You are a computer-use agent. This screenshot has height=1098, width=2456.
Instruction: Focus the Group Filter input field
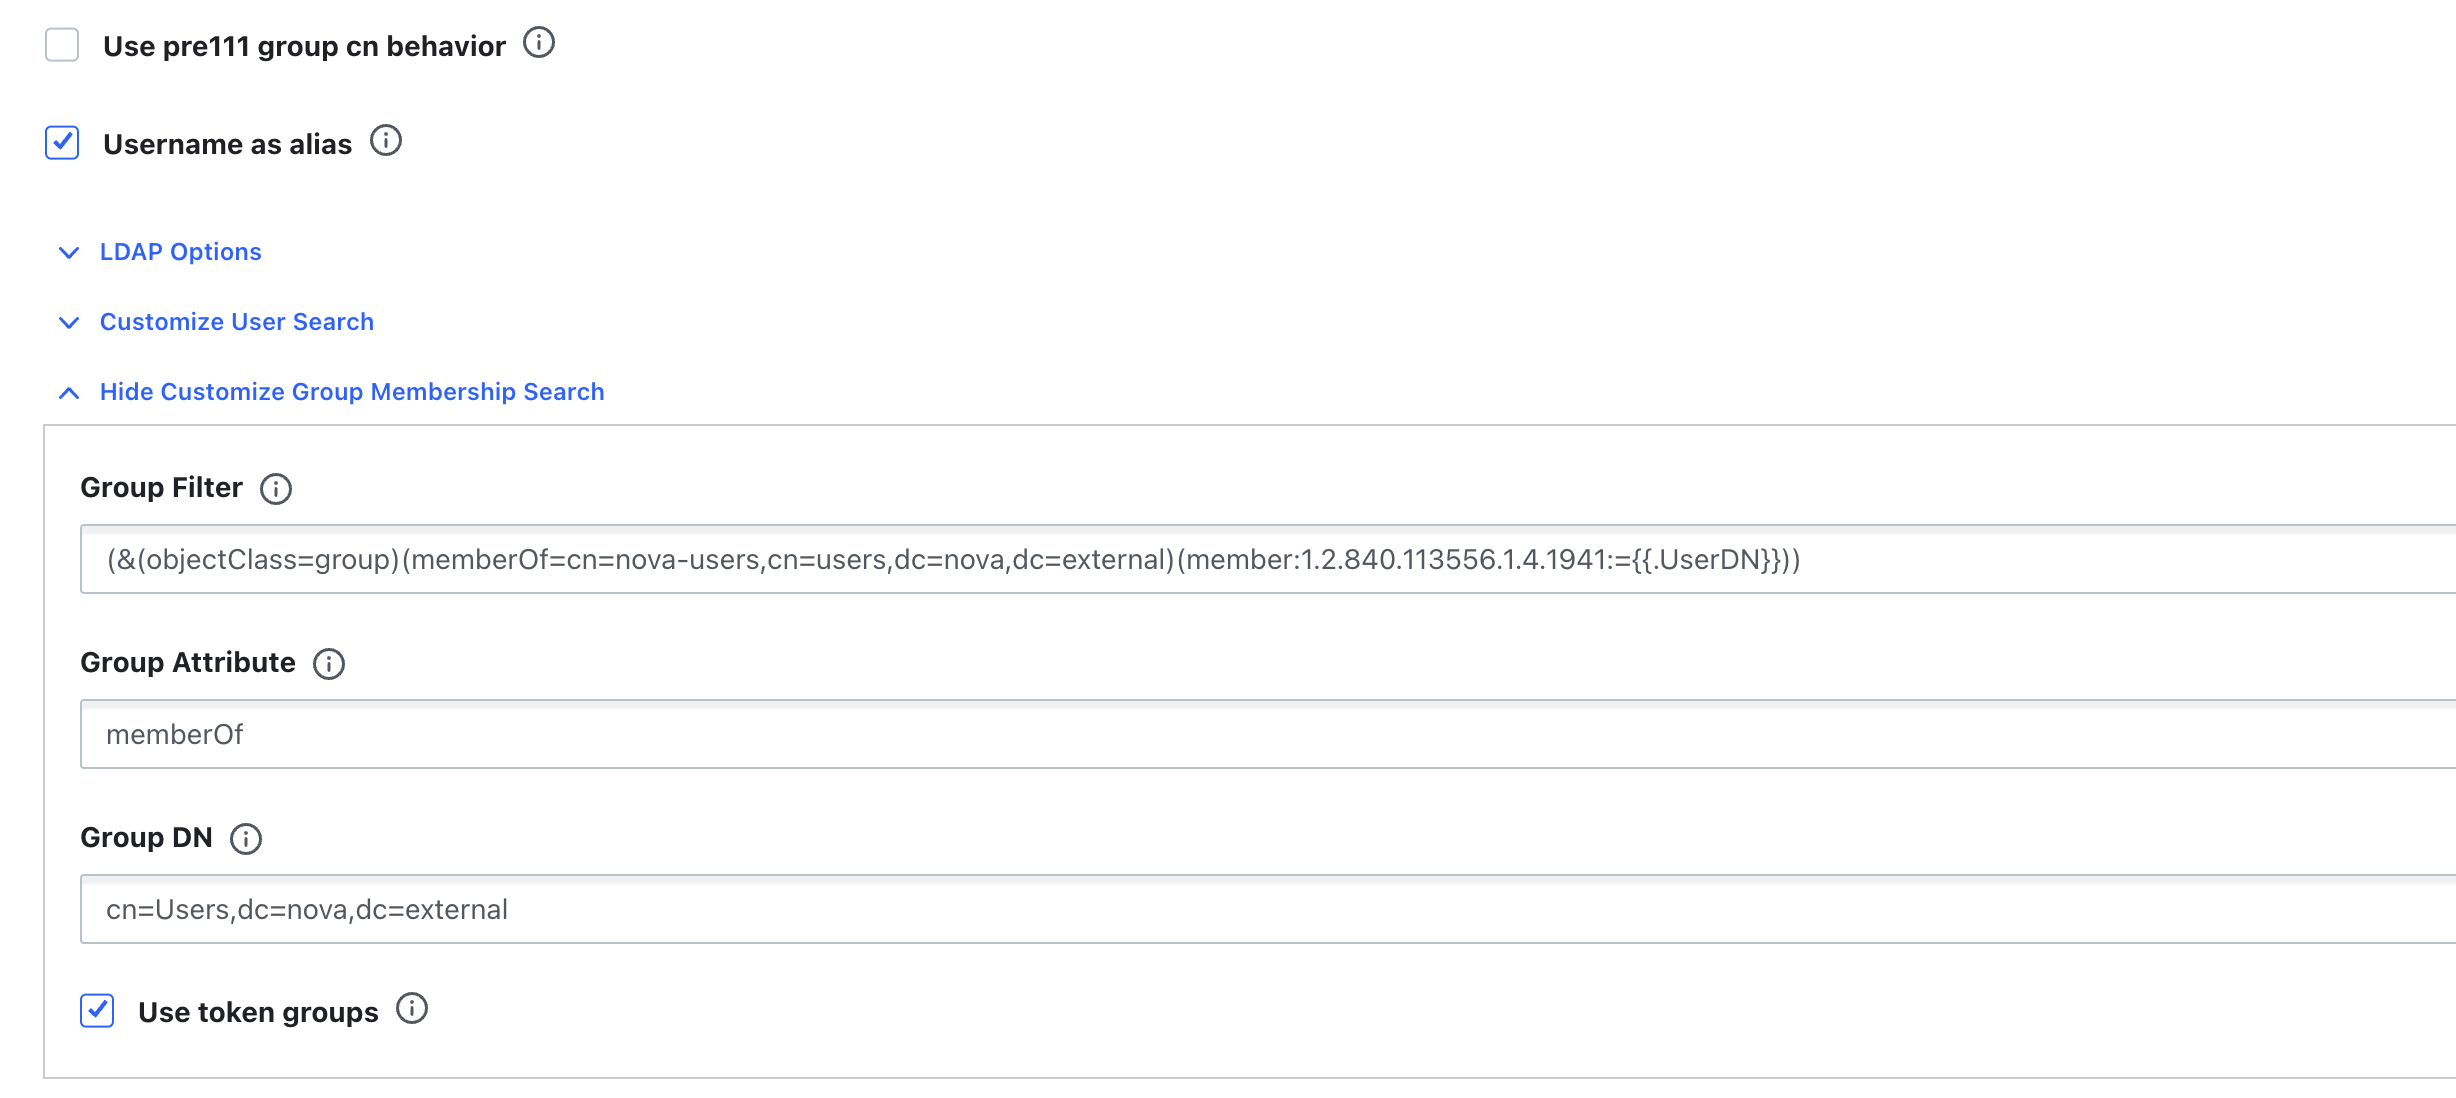1268,559
